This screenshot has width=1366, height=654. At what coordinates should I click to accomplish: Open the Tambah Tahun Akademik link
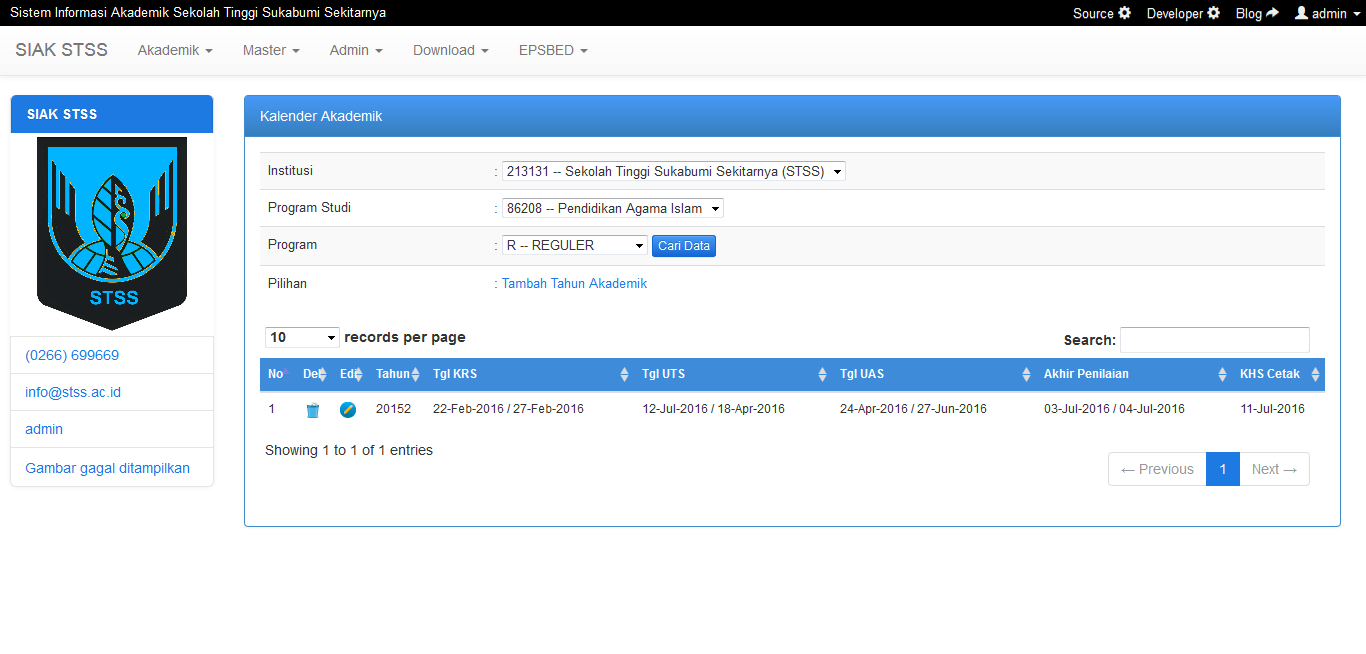point(573,283)
